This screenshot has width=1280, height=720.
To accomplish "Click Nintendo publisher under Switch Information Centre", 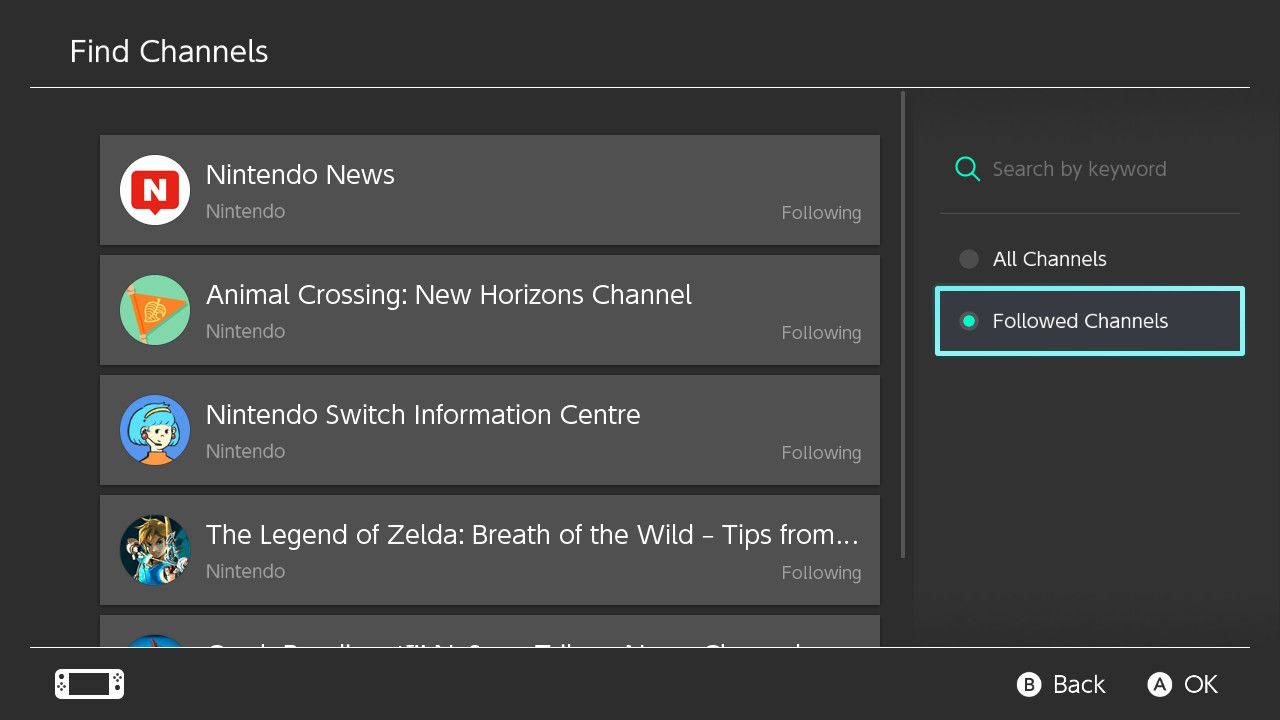I will [x=245, y=451].
